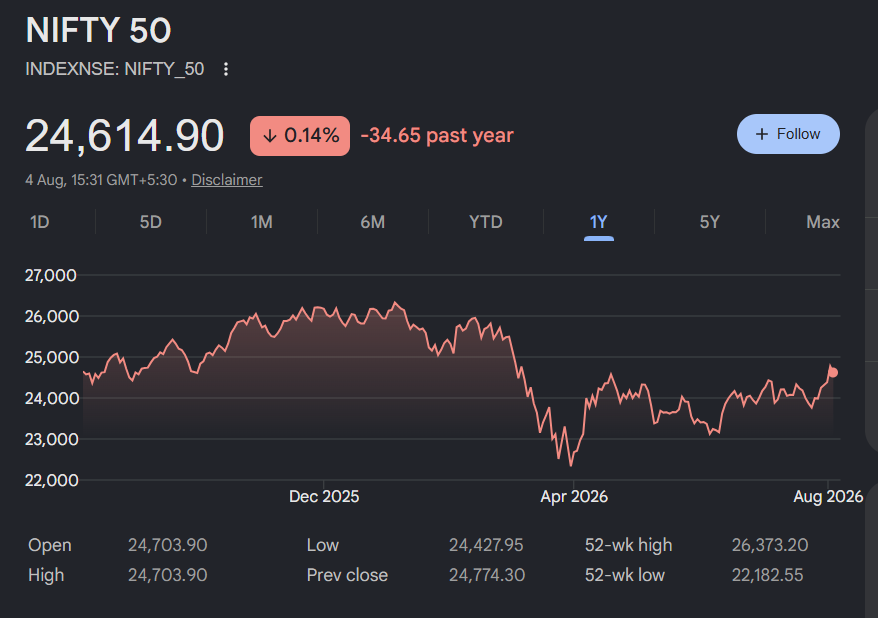Viewport: 878px width, 618px height.
Task: Click the '52-wk high' label
Action: (628, 545)
